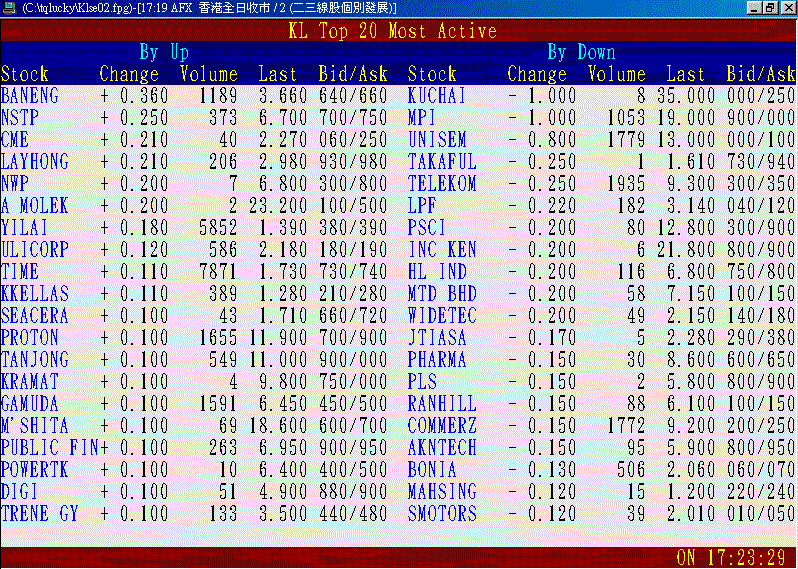This screenshot has height=569, width=798.
Task: Click A MOLEK's last price 23.200
Action: pyautogui.click(x=278, y=206)
